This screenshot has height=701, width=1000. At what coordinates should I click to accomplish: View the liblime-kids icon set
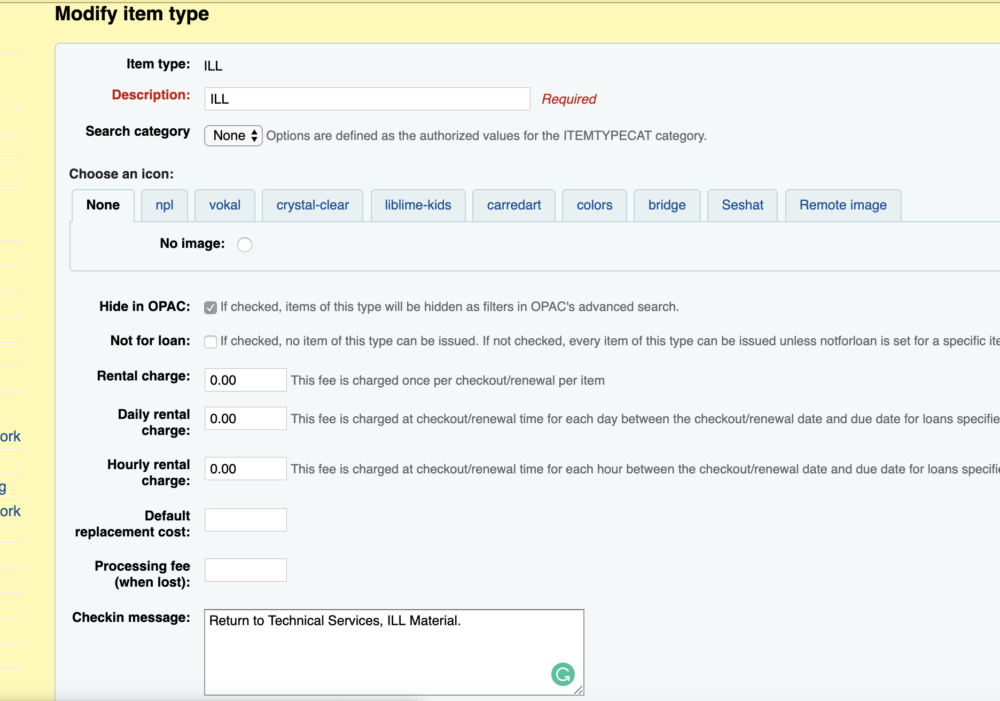(417, 204)
